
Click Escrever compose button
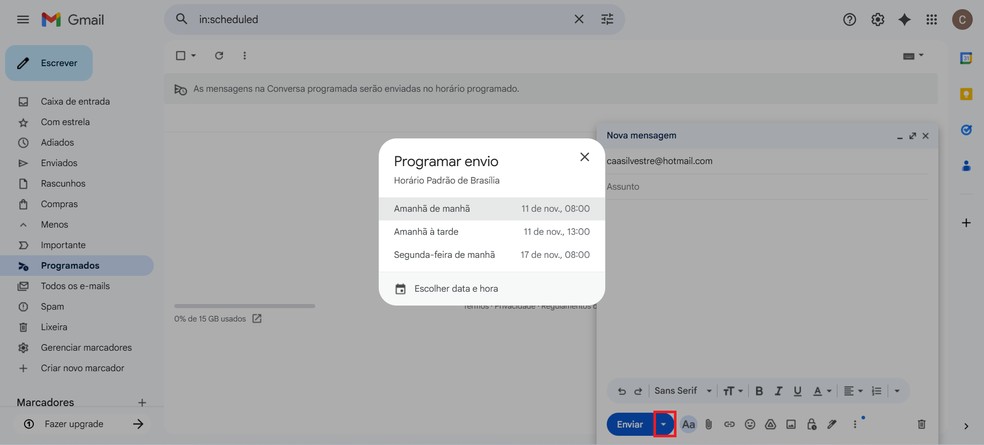pos(49,63)
